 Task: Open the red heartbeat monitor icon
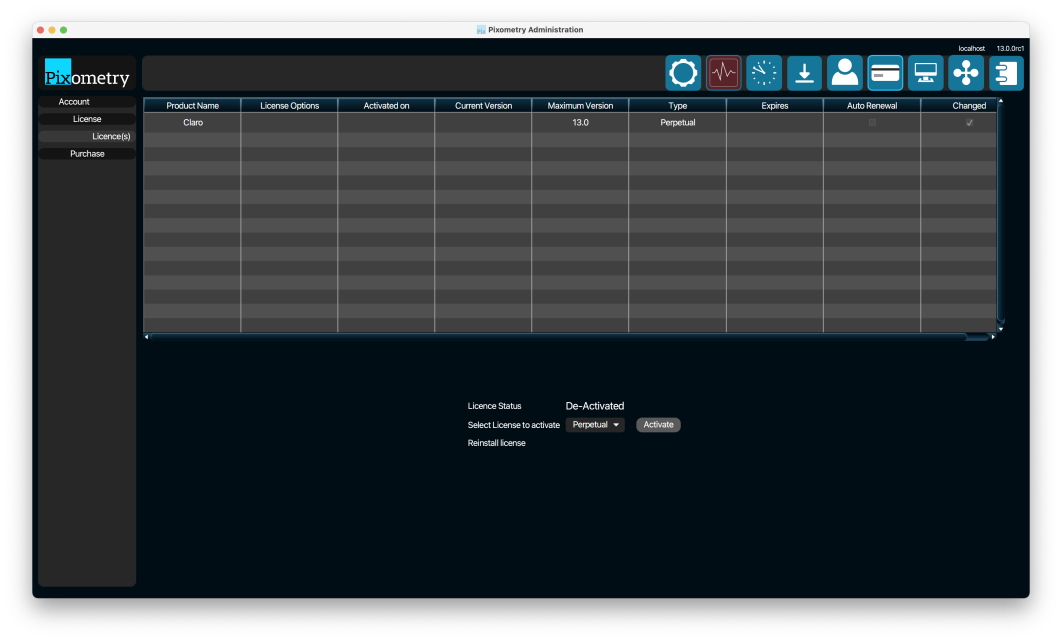click(723, 73)
